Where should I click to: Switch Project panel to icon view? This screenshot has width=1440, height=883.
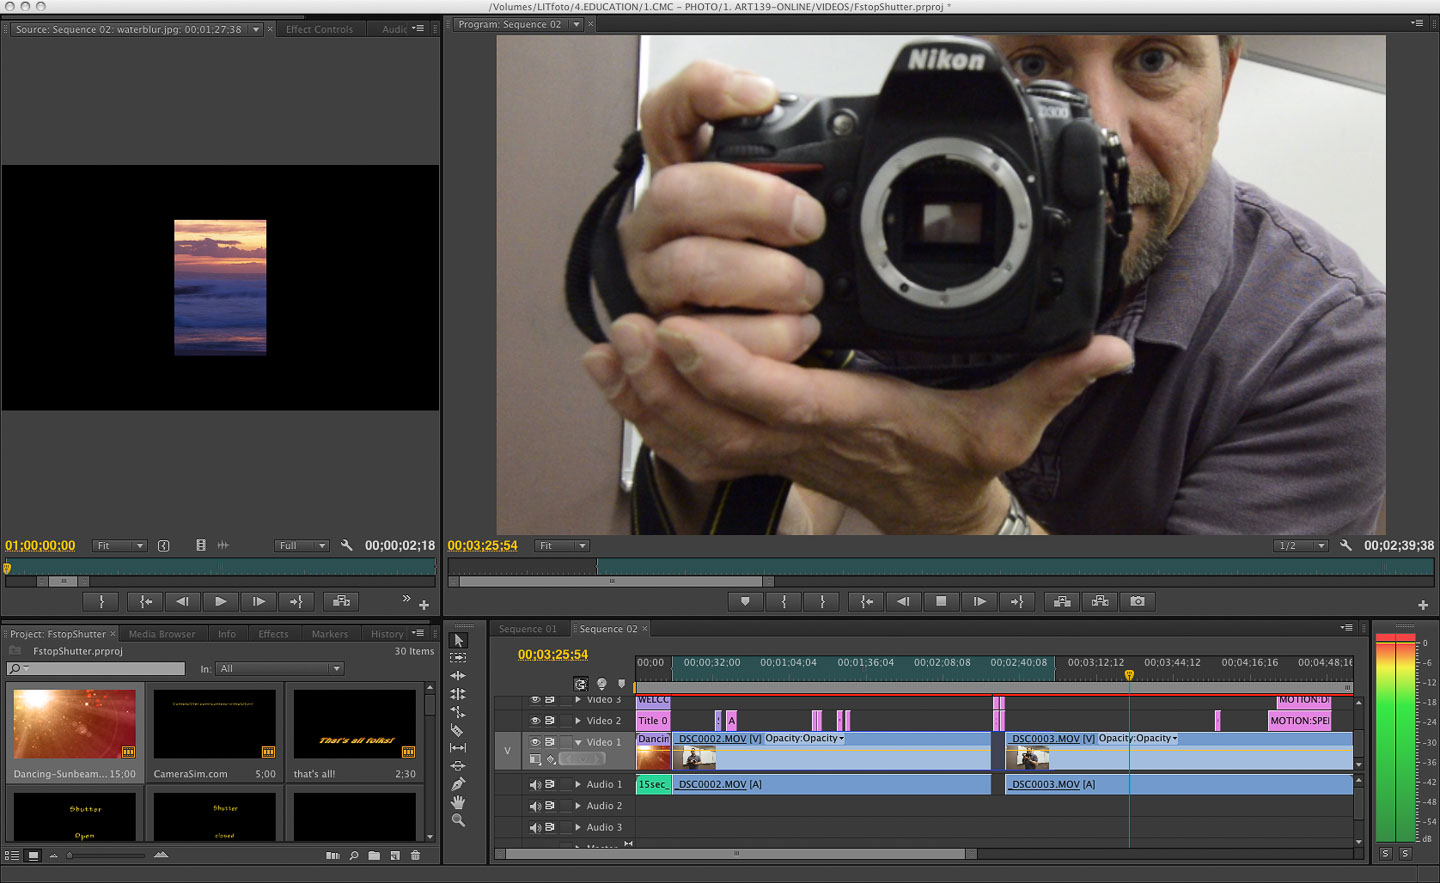pyautogui.click(x=33, y=855)
